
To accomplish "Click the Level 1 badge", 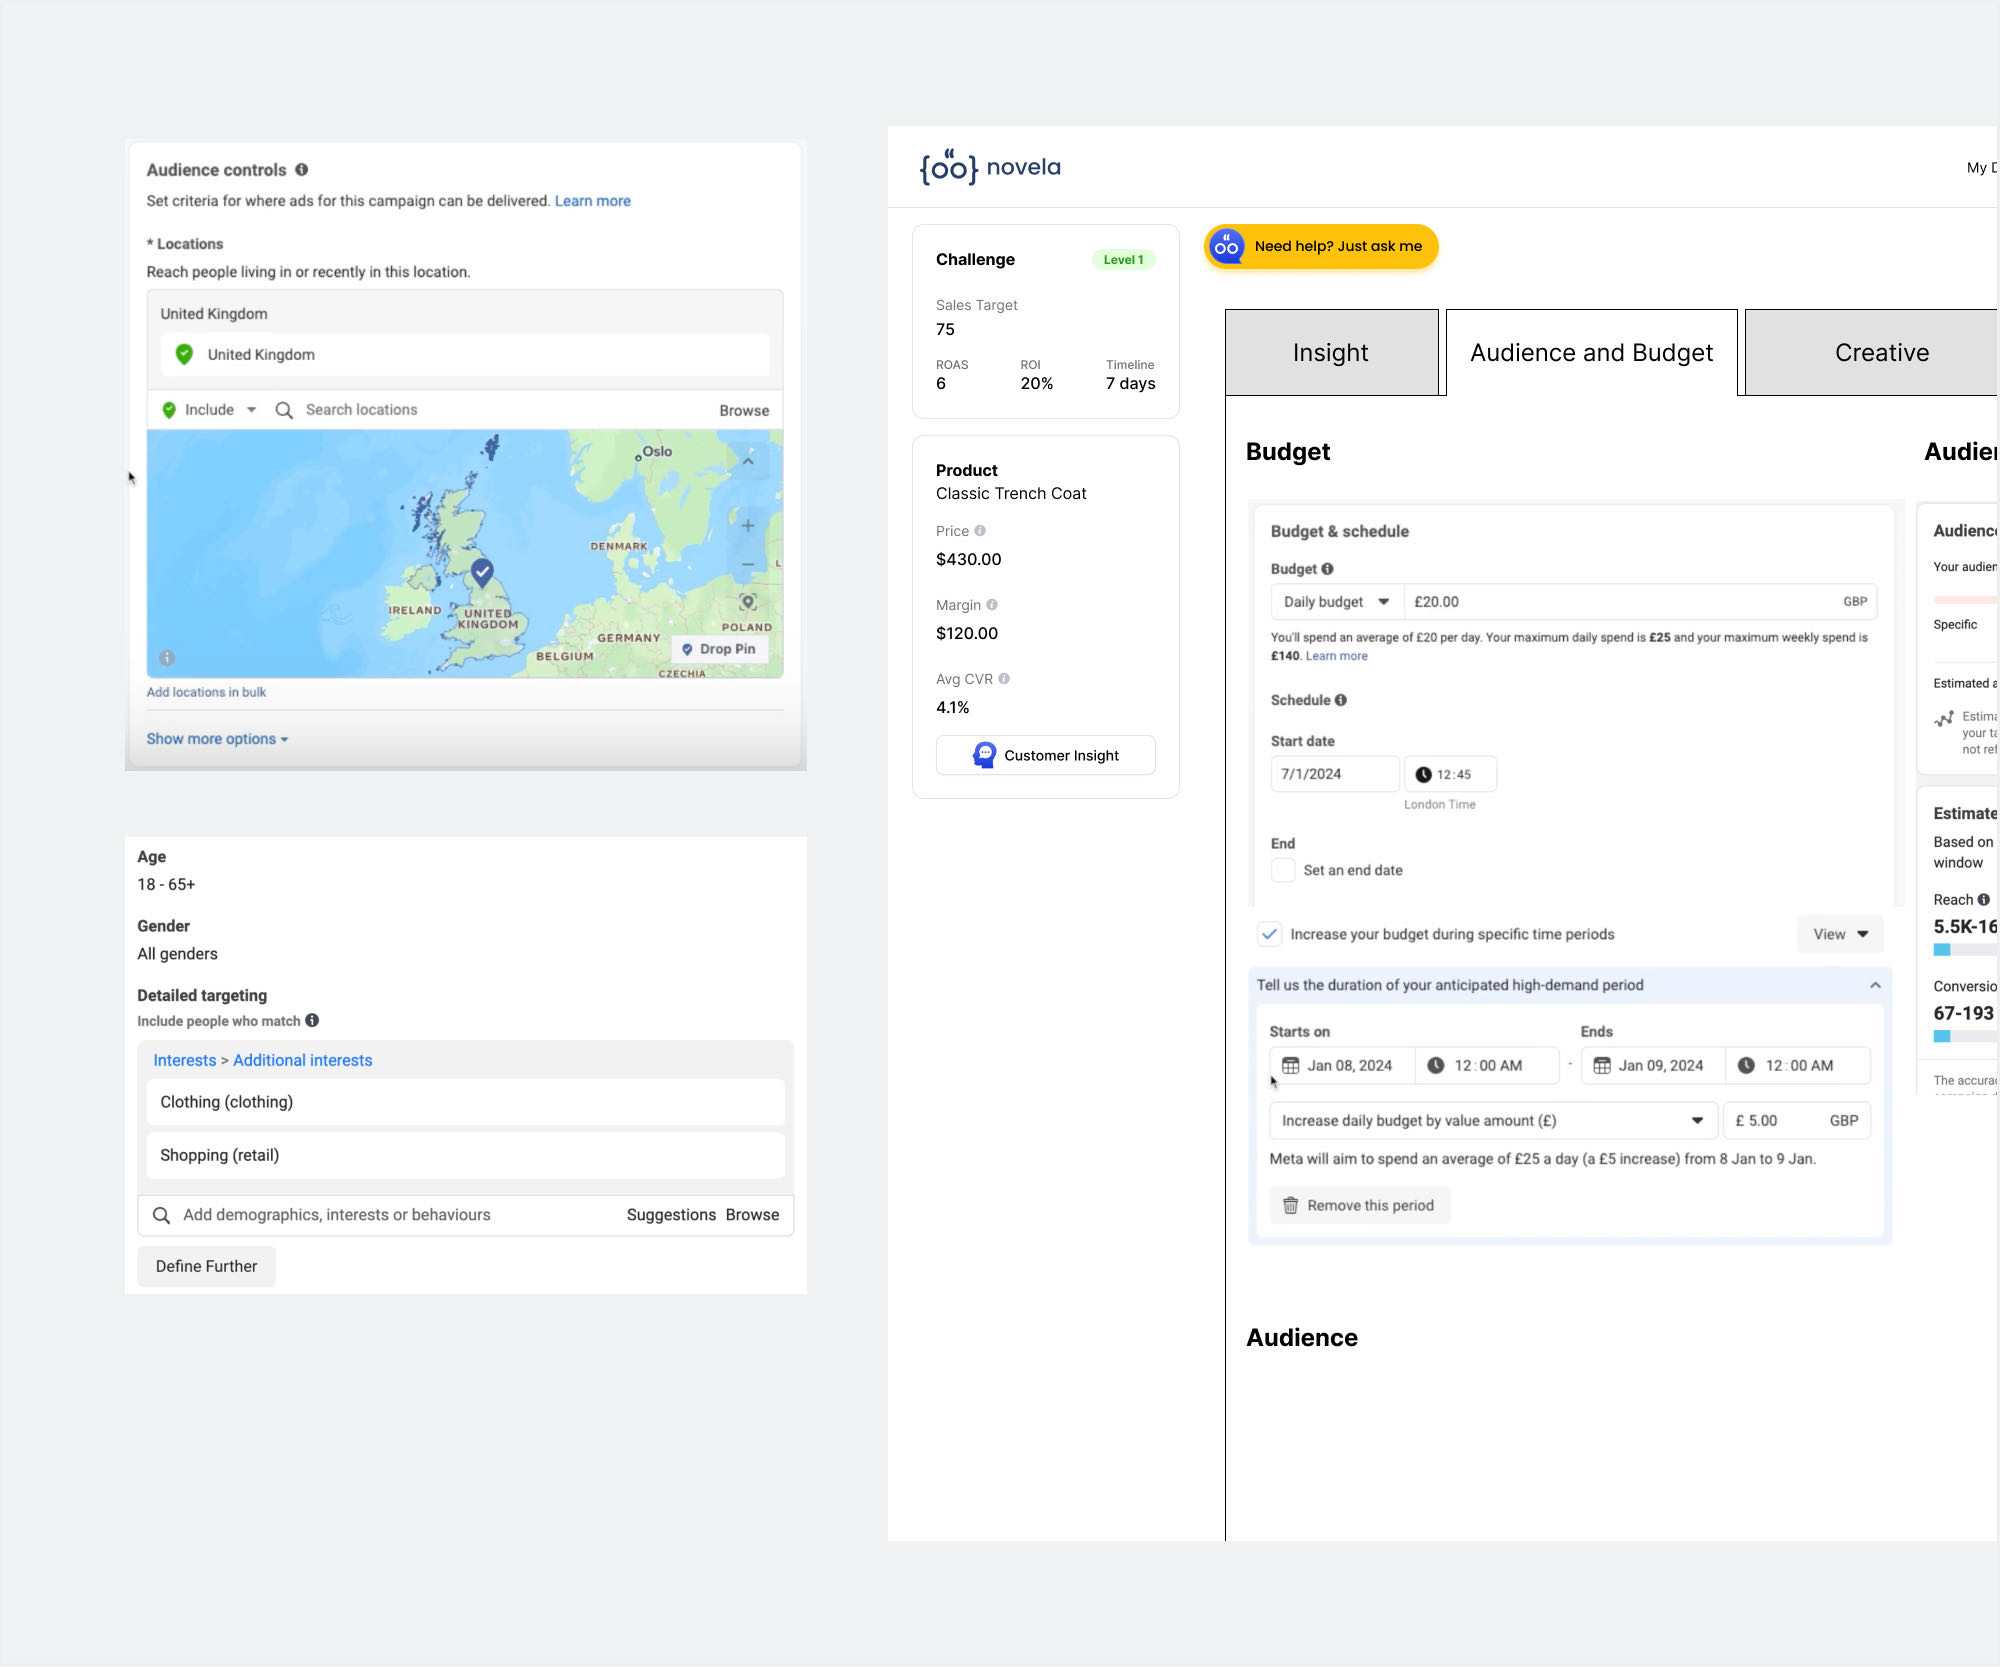I will (x=1123, y=260).
